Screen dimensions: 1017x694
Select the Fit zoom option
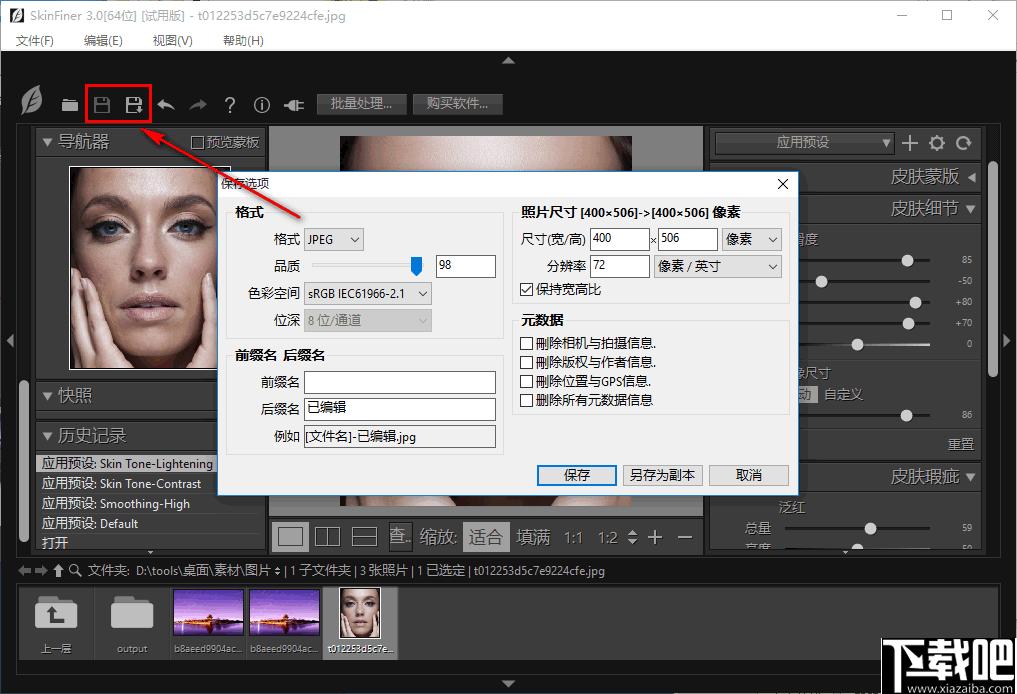pos(486,537)
